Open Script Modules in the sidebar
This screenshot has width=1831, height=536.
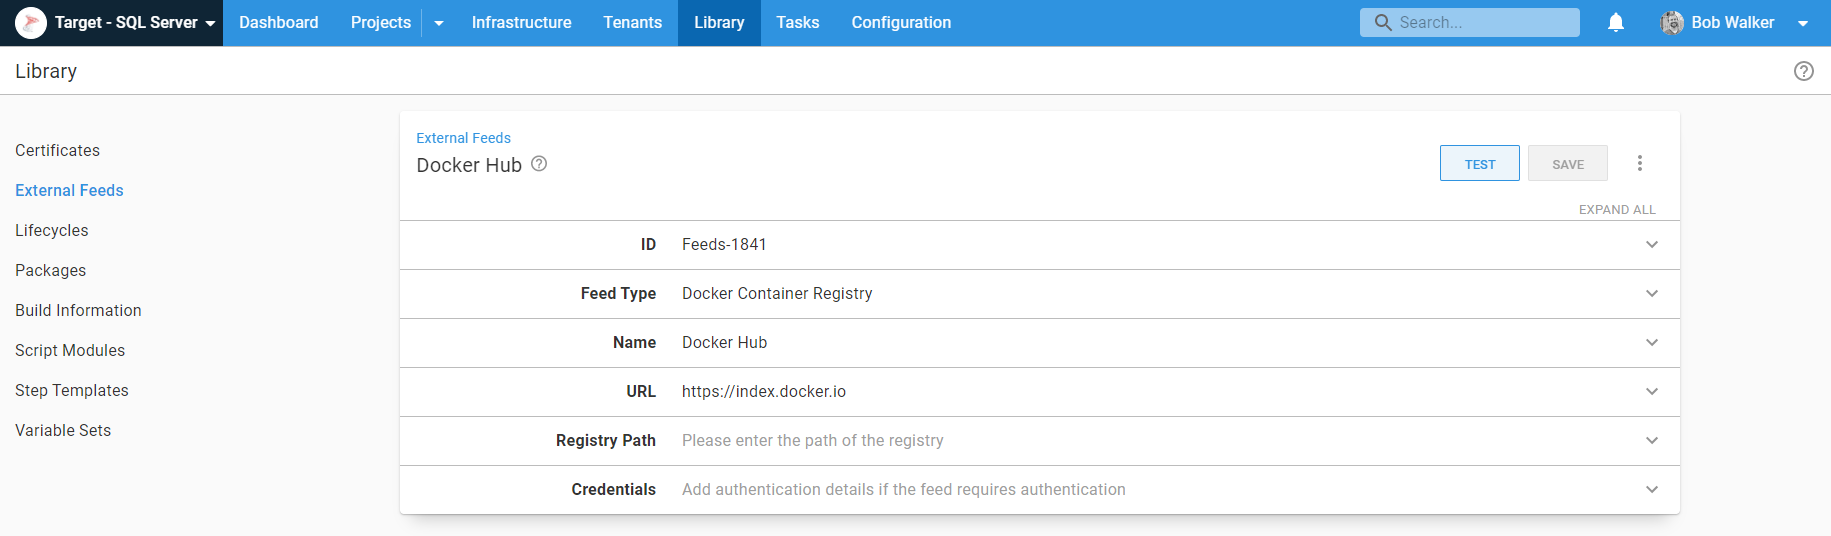(x=70, y=350)
